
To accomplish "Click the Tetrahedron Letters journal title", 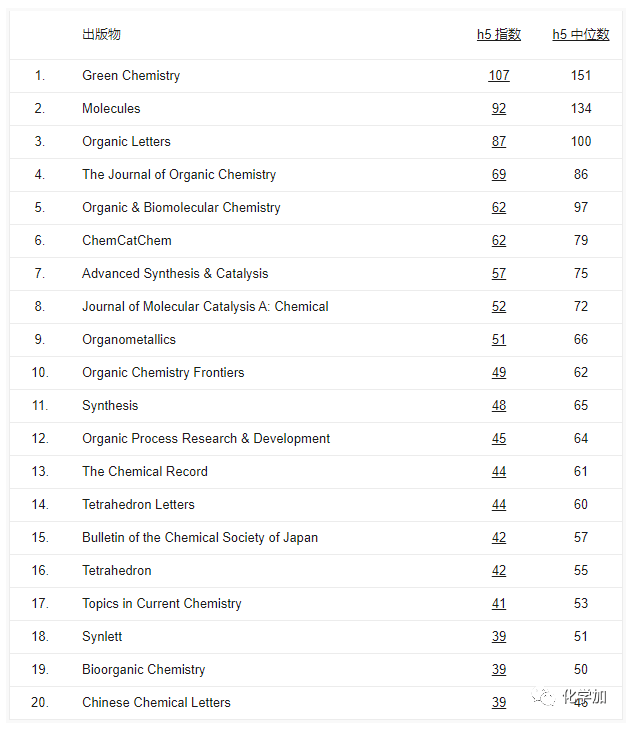I will pyautogui.click(x=138, y=505).
